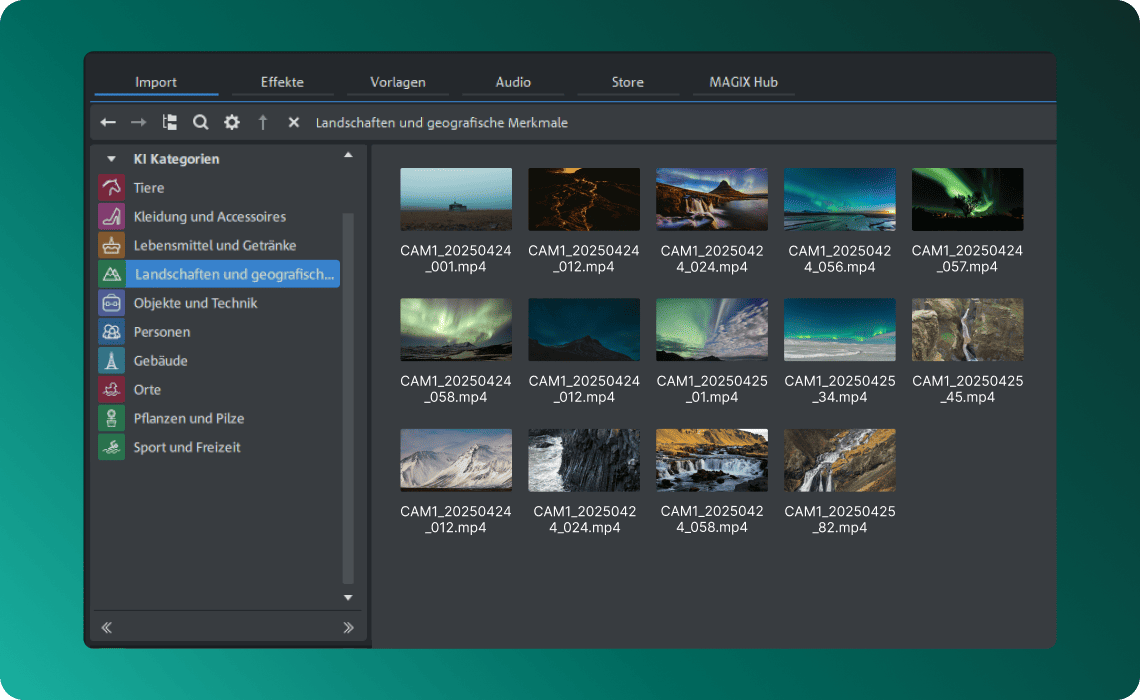Click the path text Landschaften und geografische Merkmale

(441, 123)
